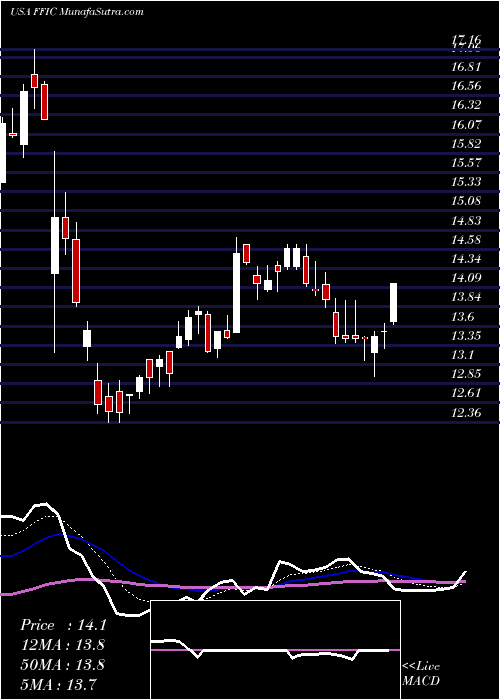This screenshot has height=700, width=500.
Task: Click the 13.84 price axis label
Action: [466, 297]
